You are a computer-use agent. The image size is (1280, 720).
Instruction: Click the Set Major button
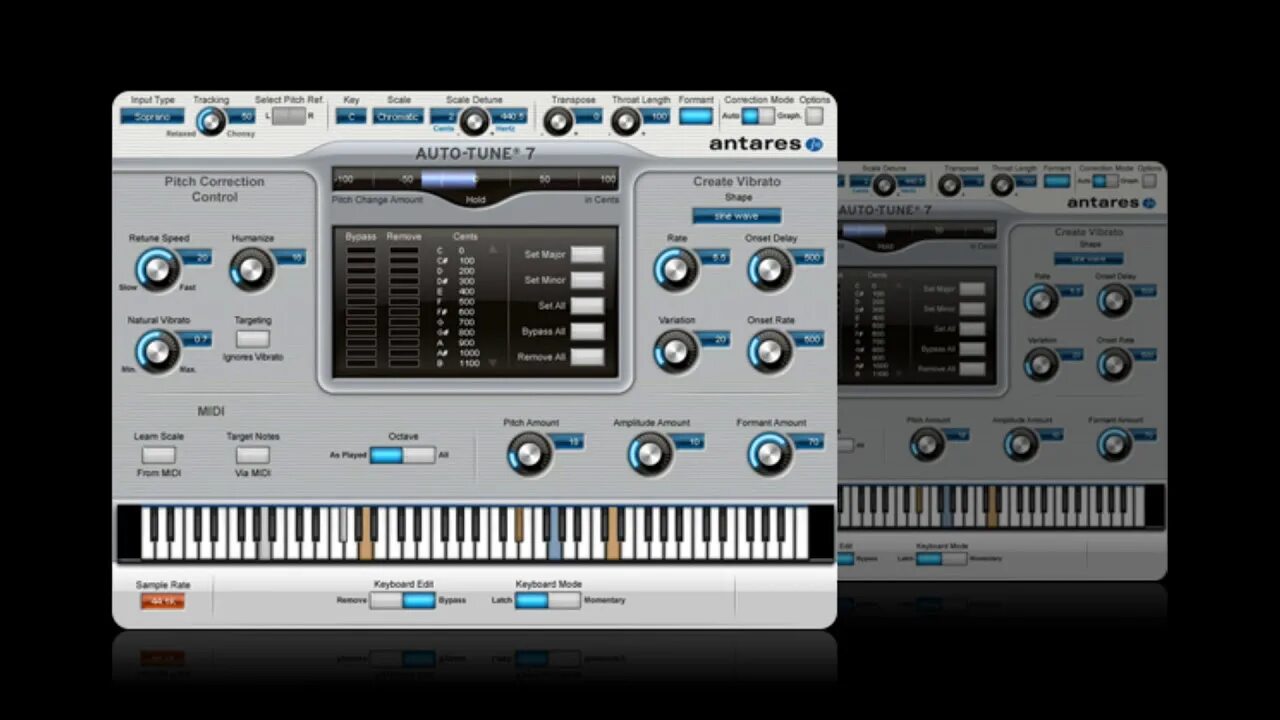pyautogui.click(x=587, y=254)
